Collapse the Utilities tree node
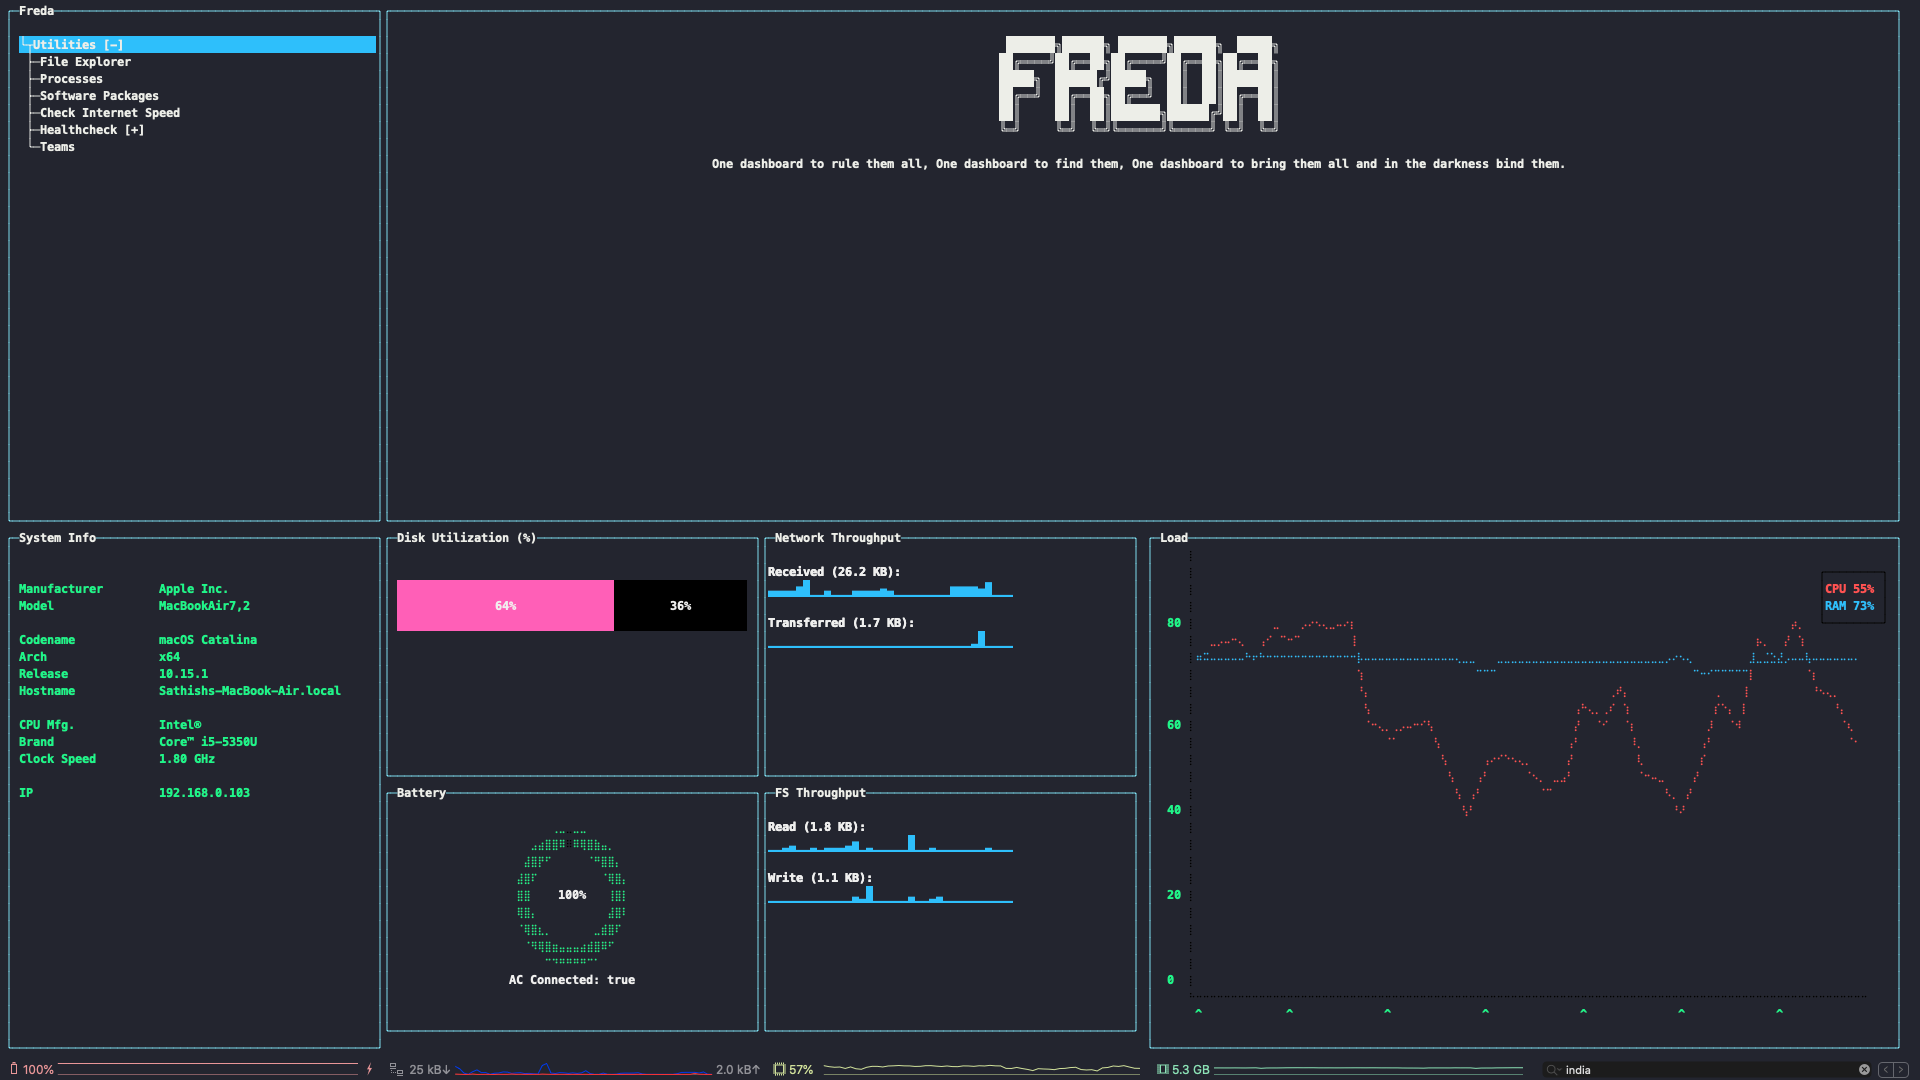The image size is (1920, 1080). [78, 45]
